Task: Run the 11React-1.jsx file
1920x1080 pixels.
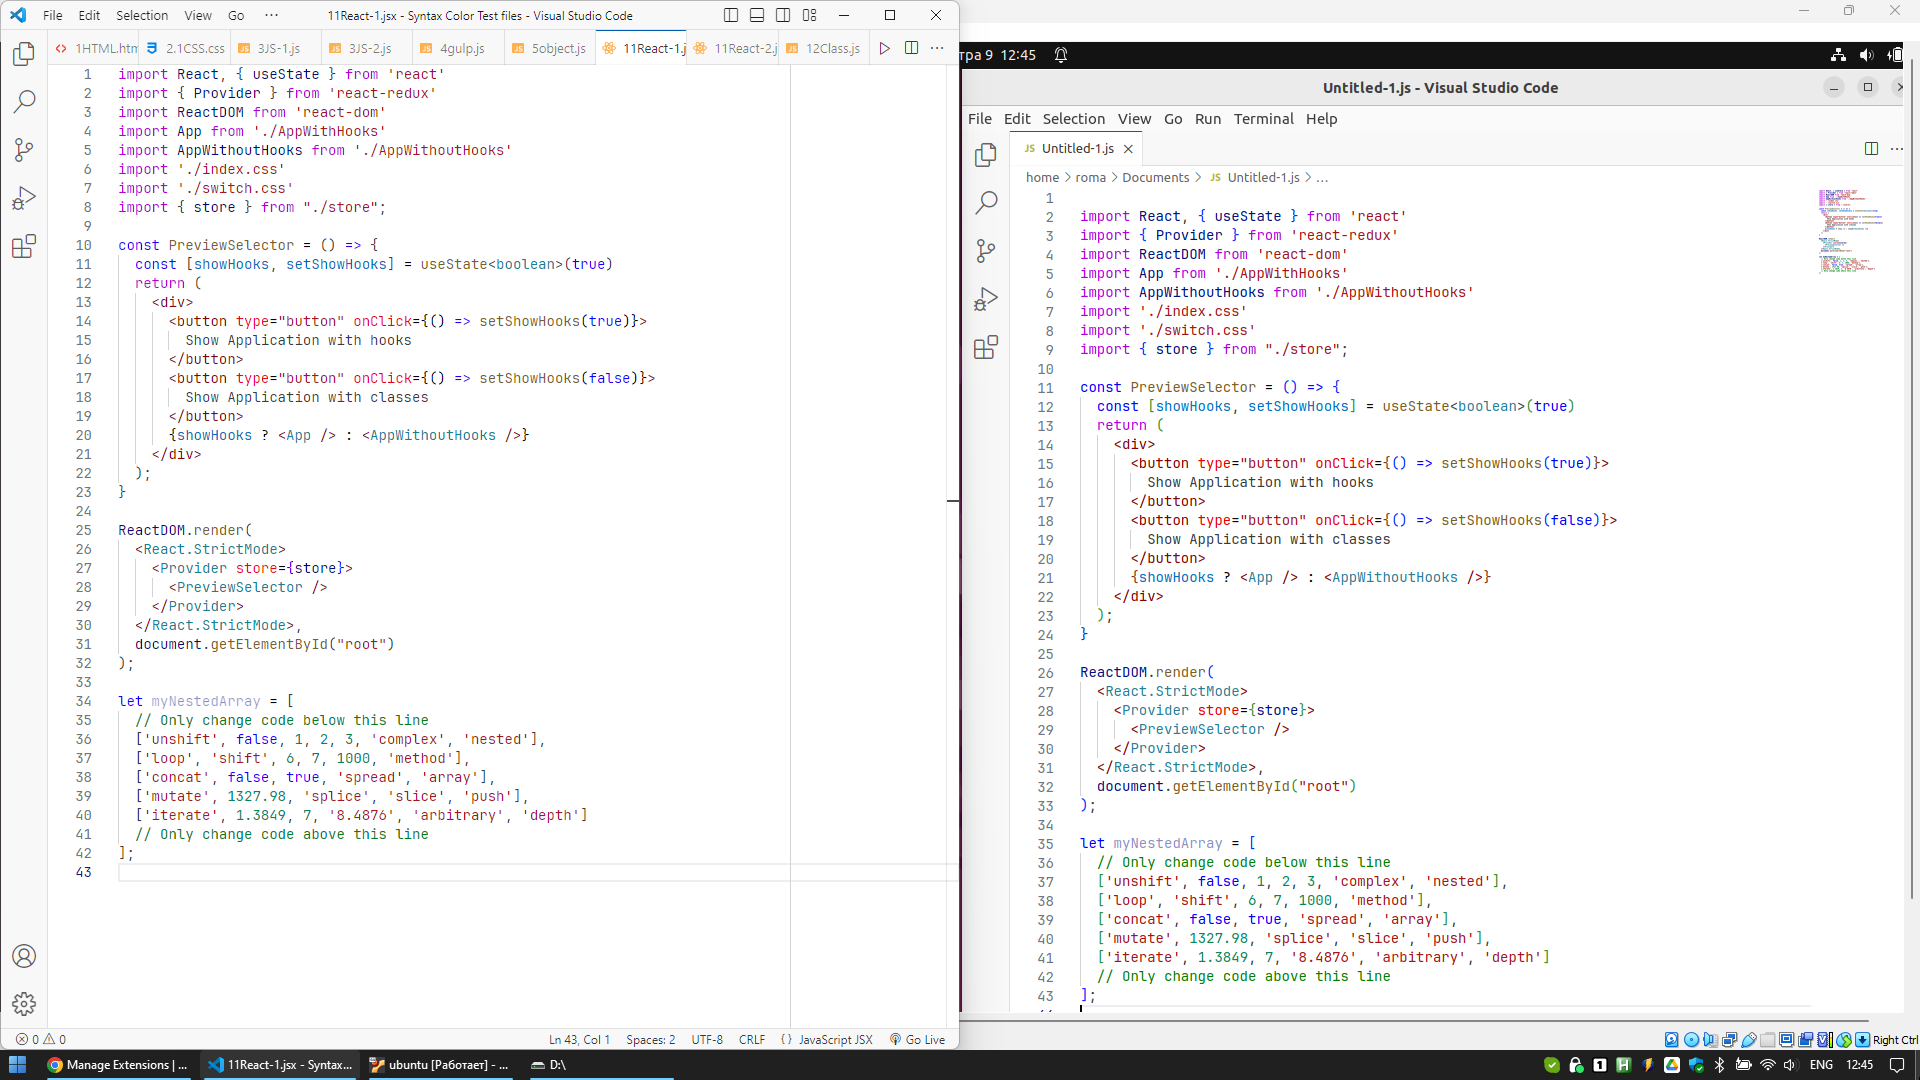Action: pyautogui.click(x=884, y=47)
